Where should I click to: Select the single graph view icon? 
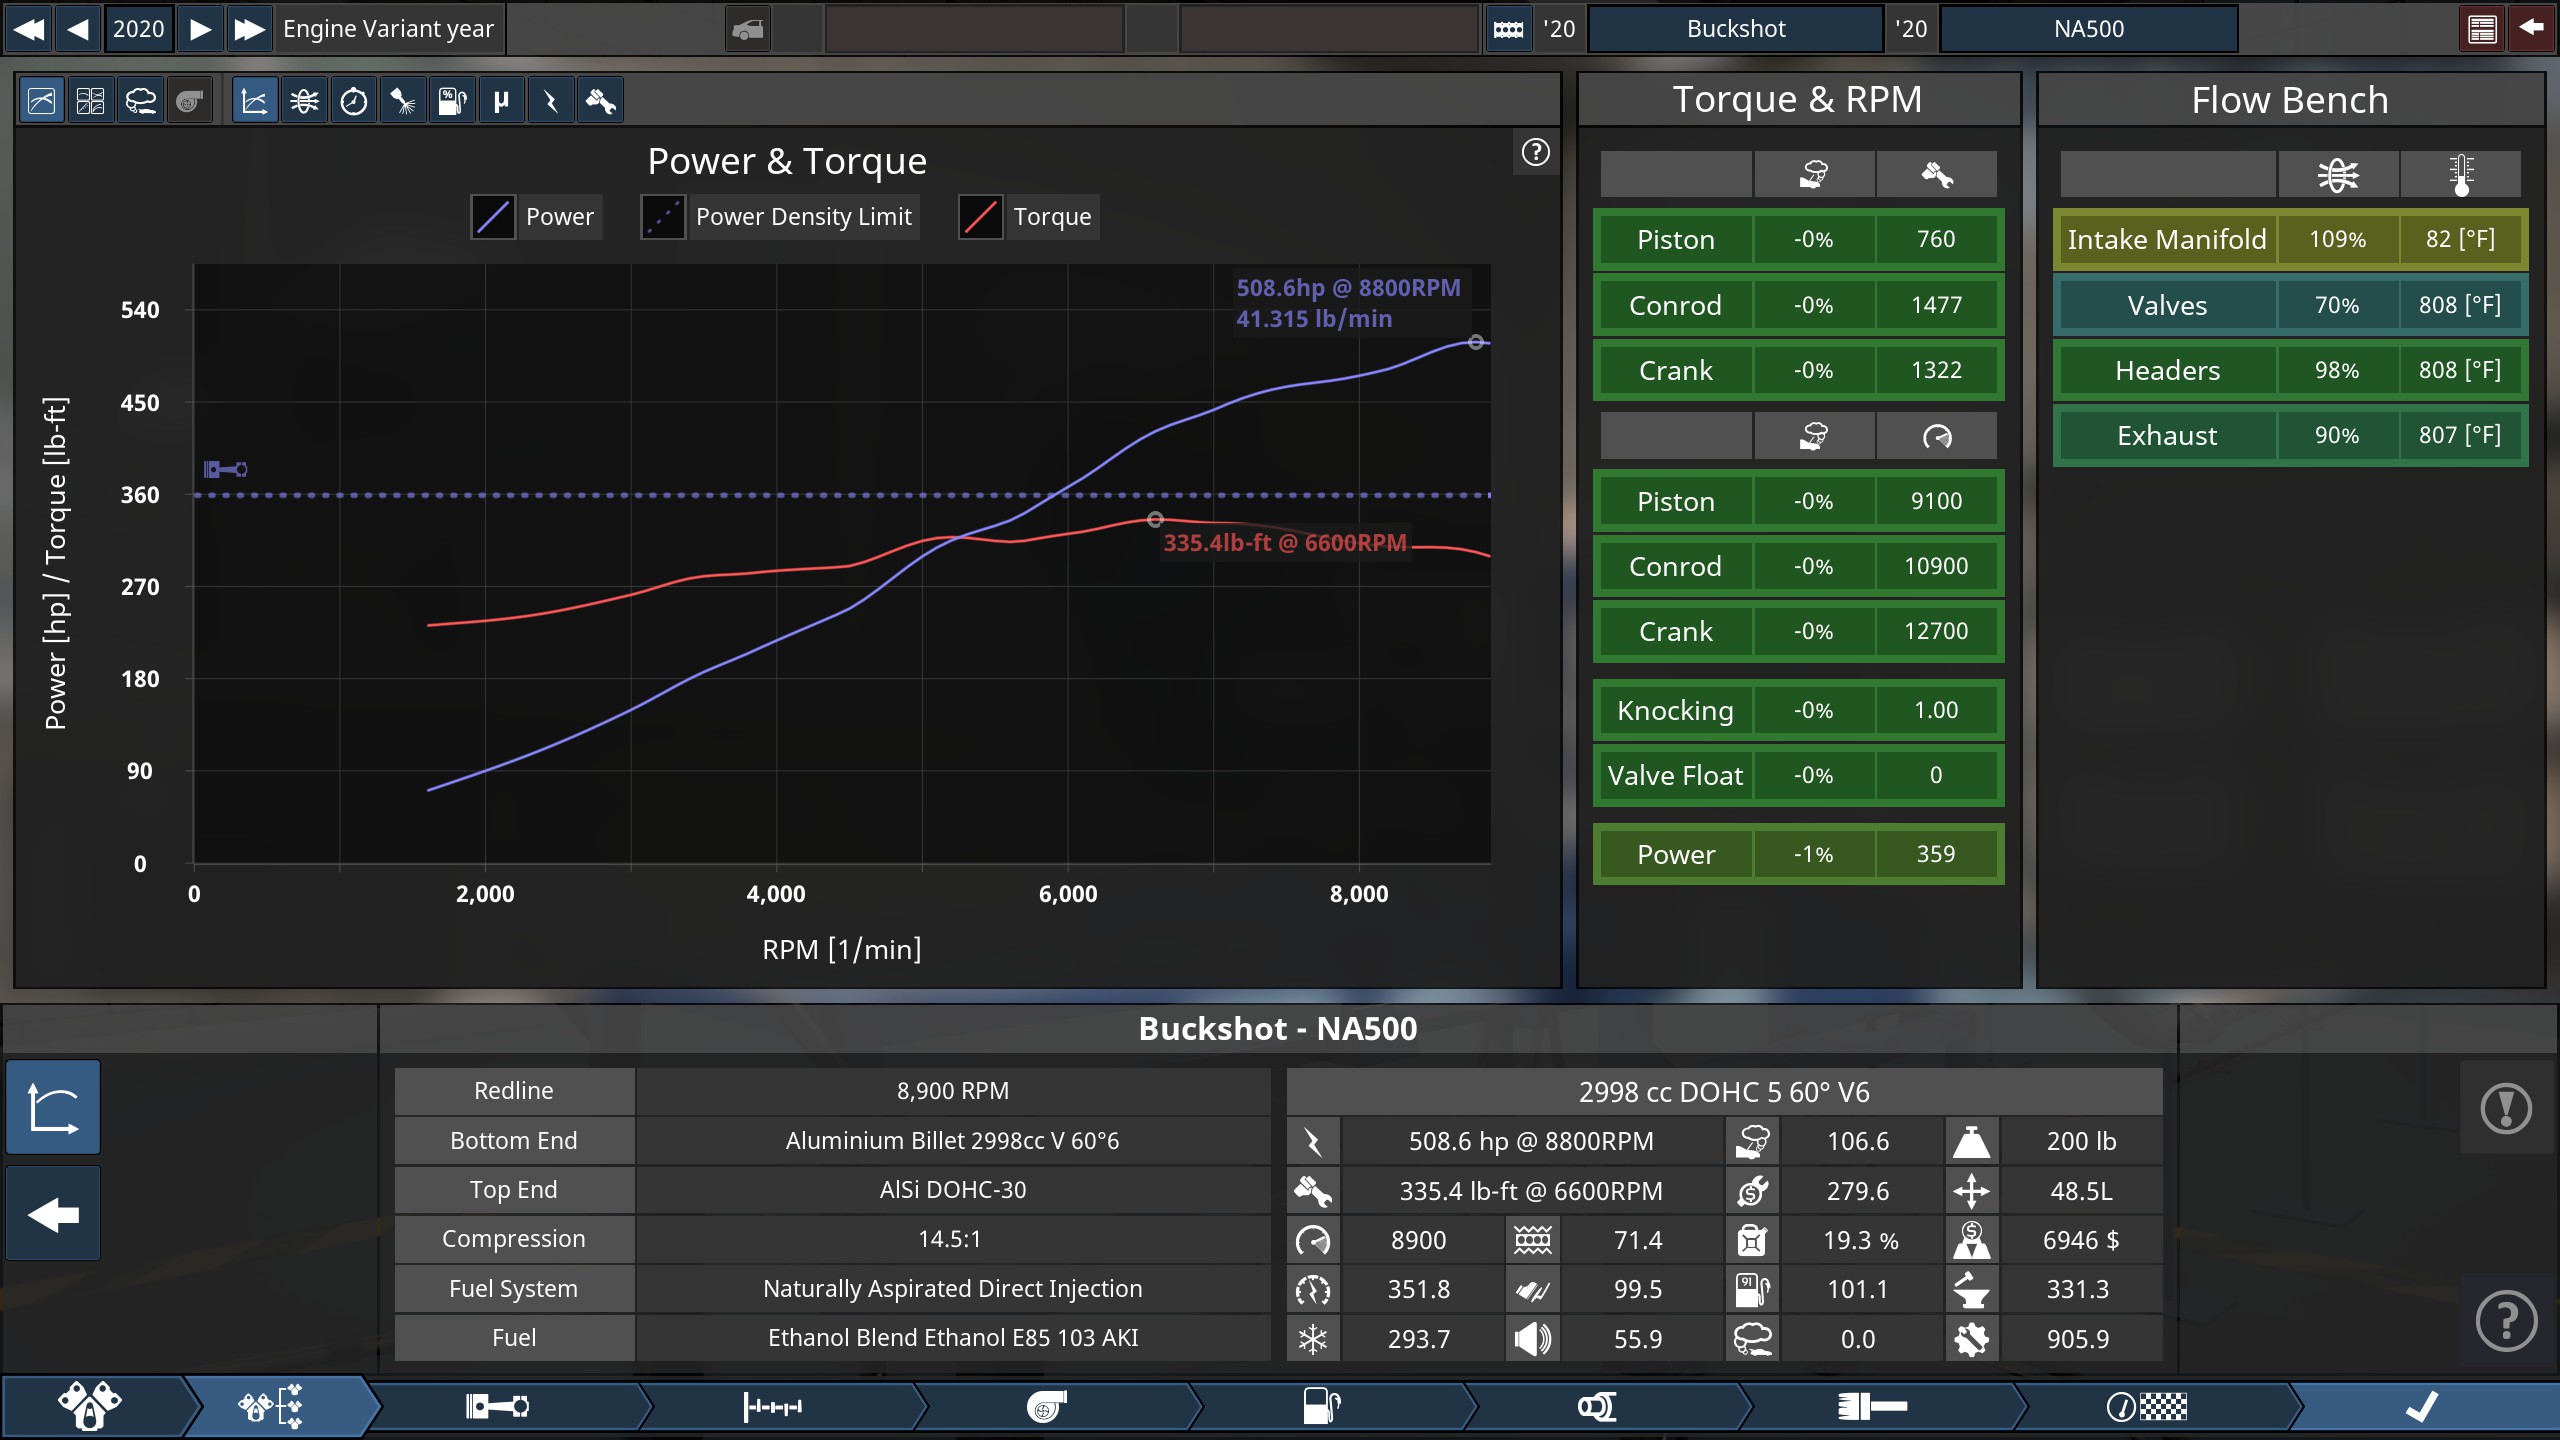[x=42, y=101]
